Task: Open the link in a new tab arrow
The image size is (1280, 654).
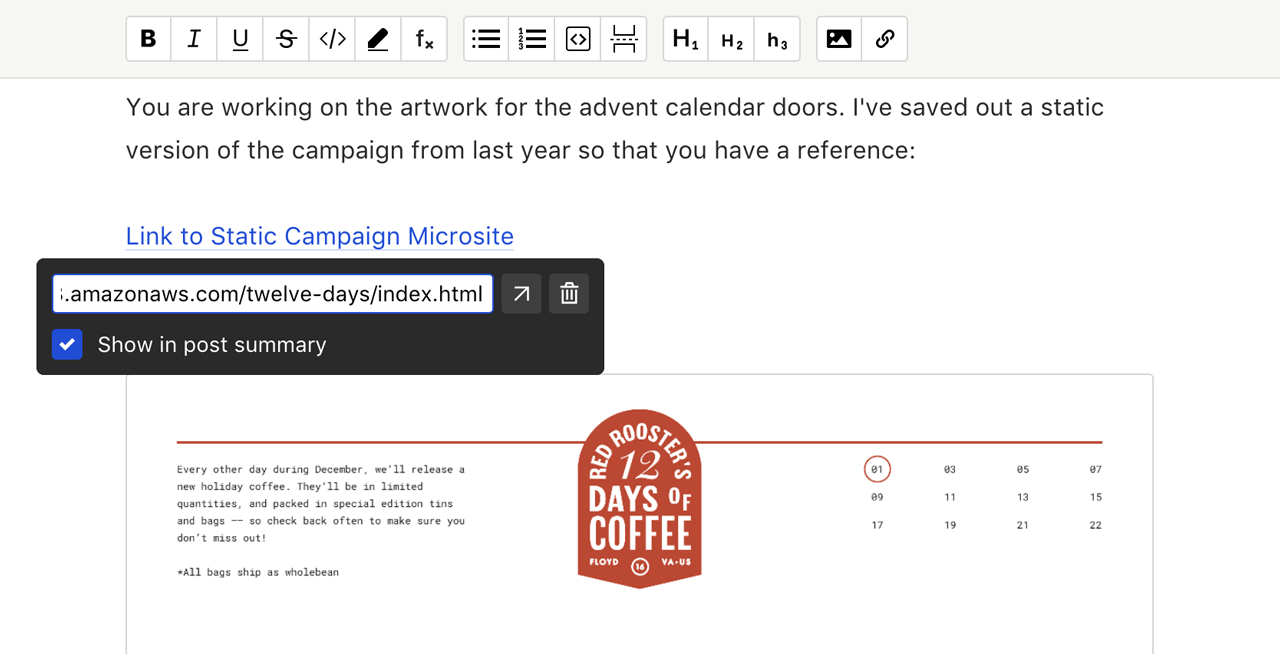Action: pyautogui.click(x=521, y=294)
